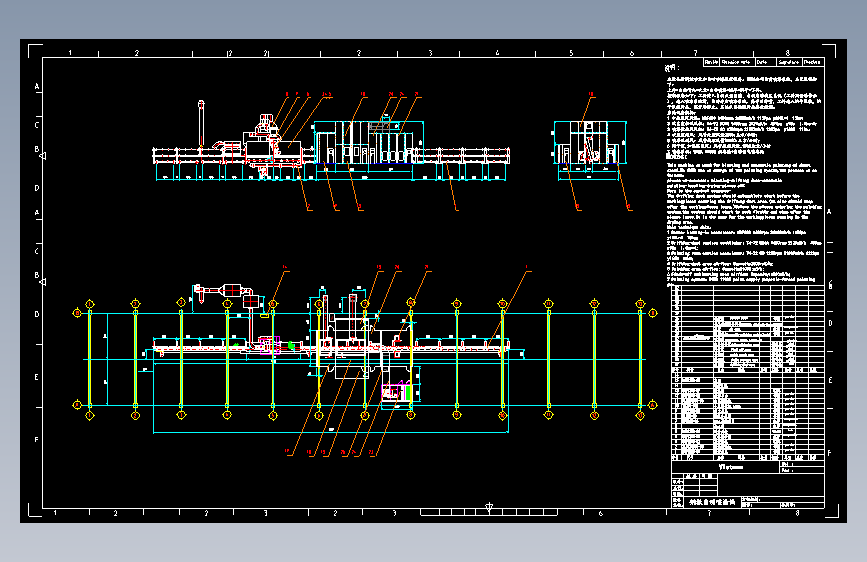
Task: Click the Date cell in the revision table
Action: point(765,63)
